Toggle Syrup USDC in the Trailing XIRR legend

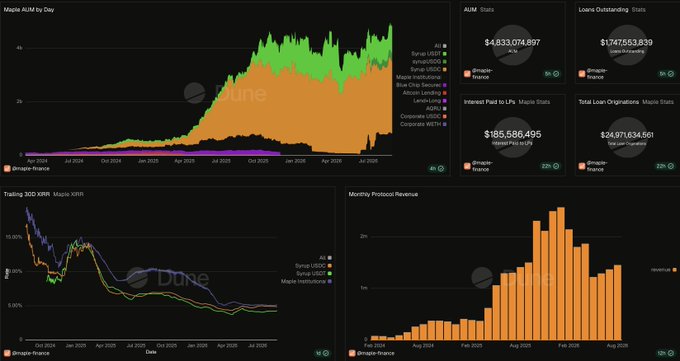coord(314,266)
